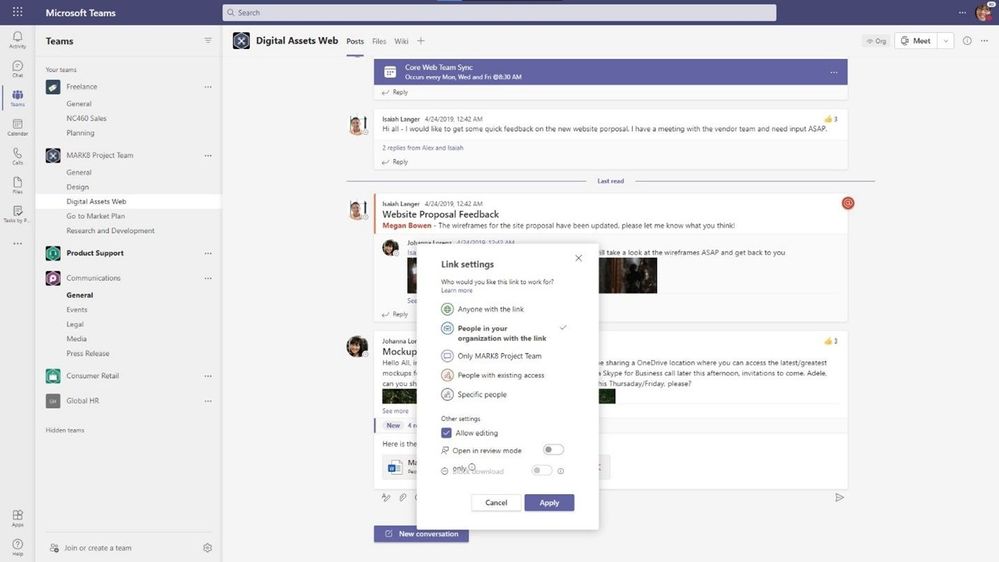Viewport: 999px width, 562px height.
Task: Click the channel info icon
Action: click(967, 41)
